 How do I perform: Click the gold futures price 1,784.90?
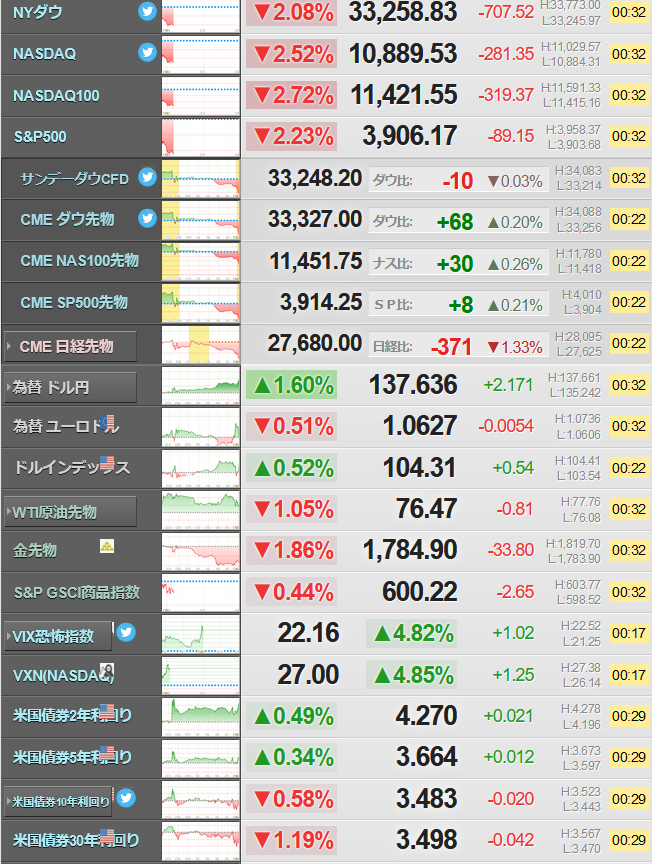(410, 550)
